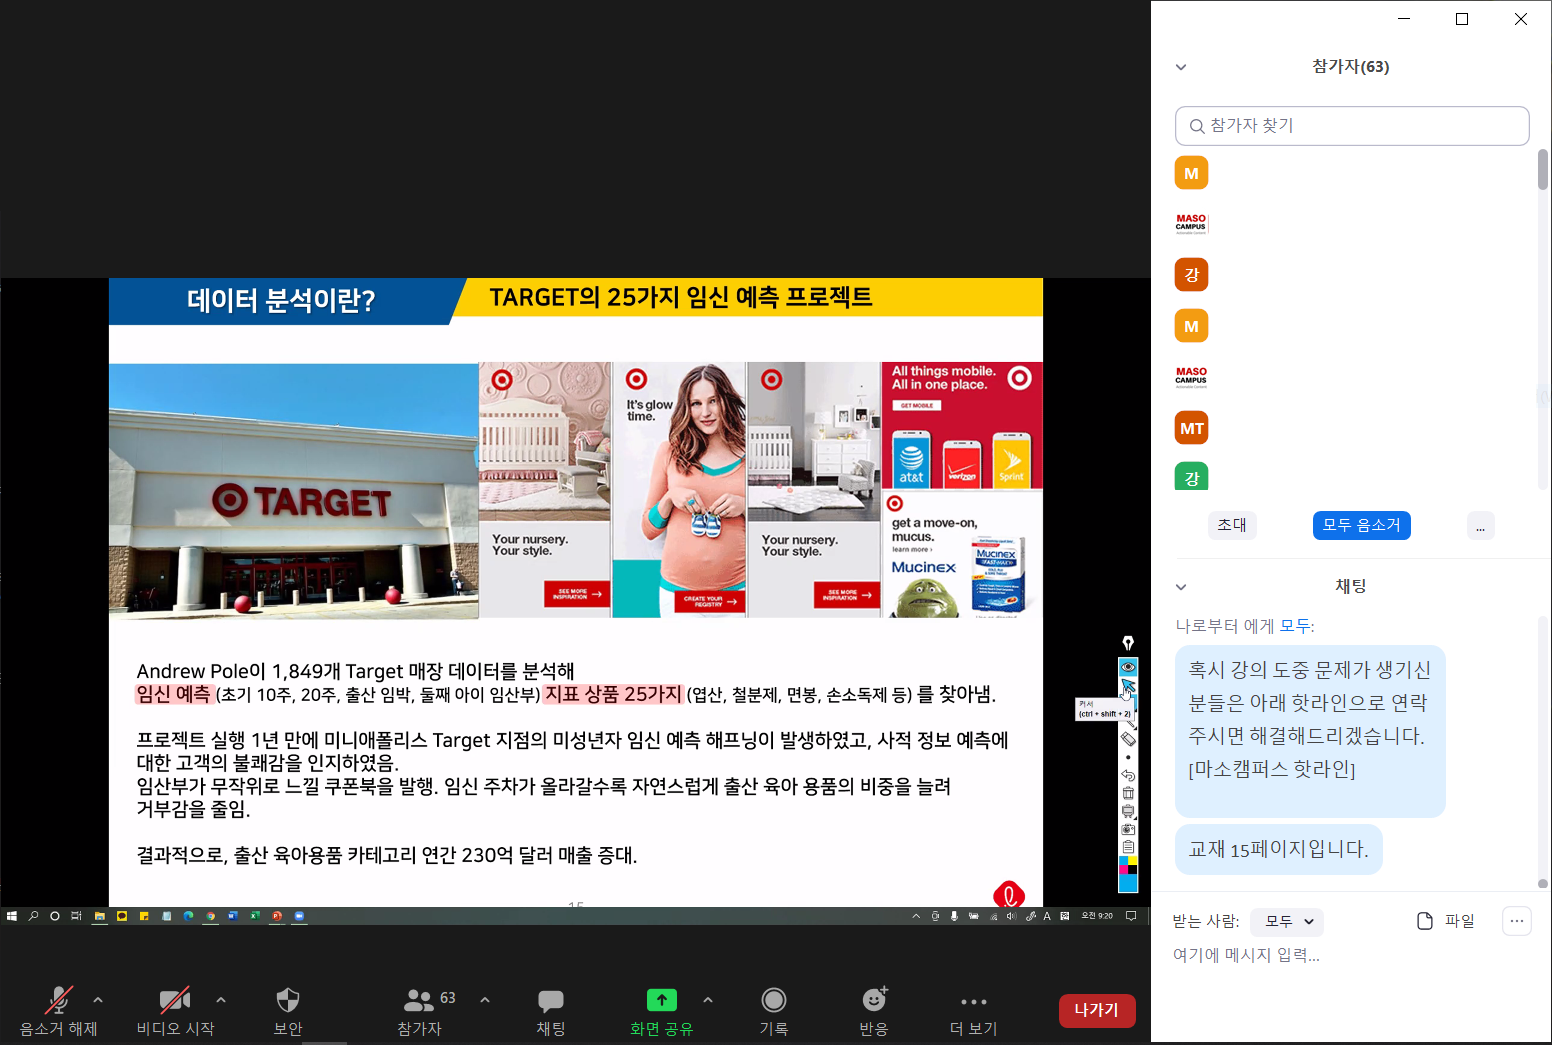Select the eraser tool in annotation toolbar
This screenshot has width=1552, height=1045.
point(1128,739)
